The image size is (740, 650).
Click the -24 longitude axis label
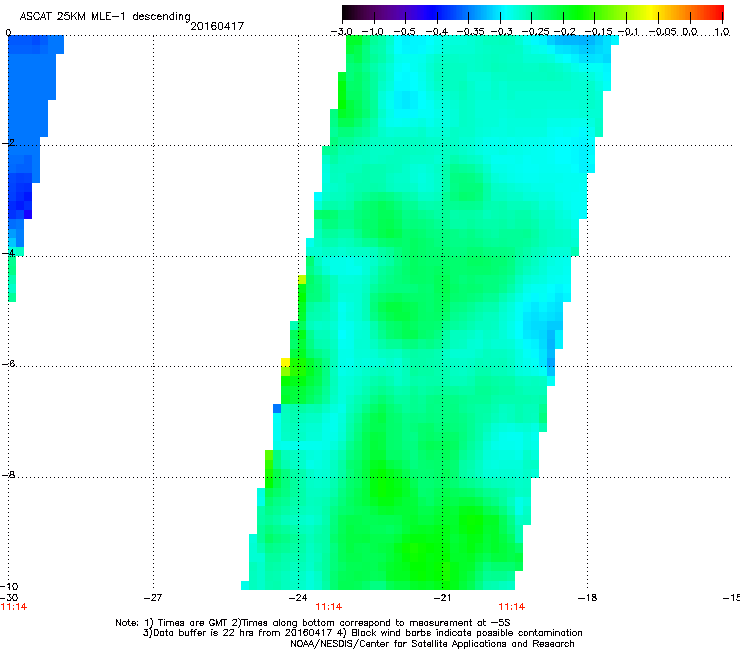298,598
